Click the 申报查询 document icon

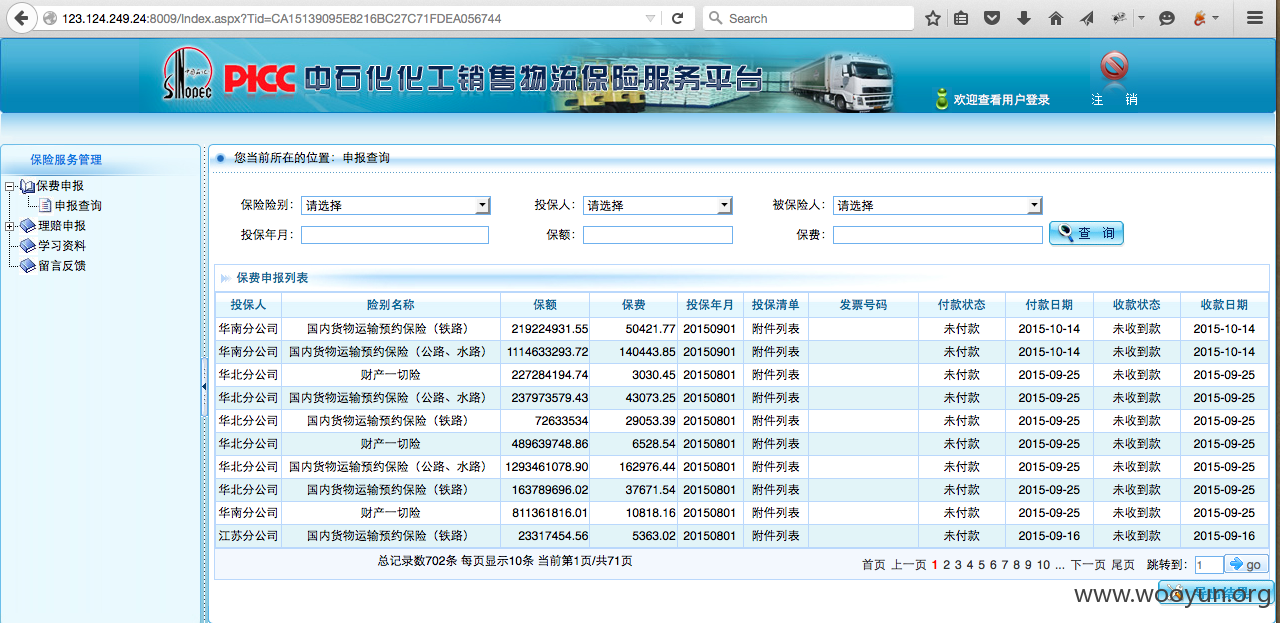[45, 206]
